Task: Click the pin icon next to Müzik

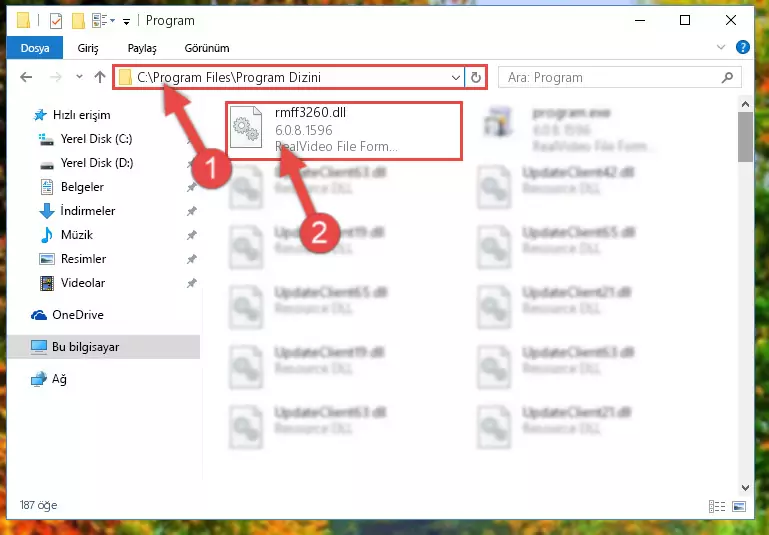Action: [191, 235]
